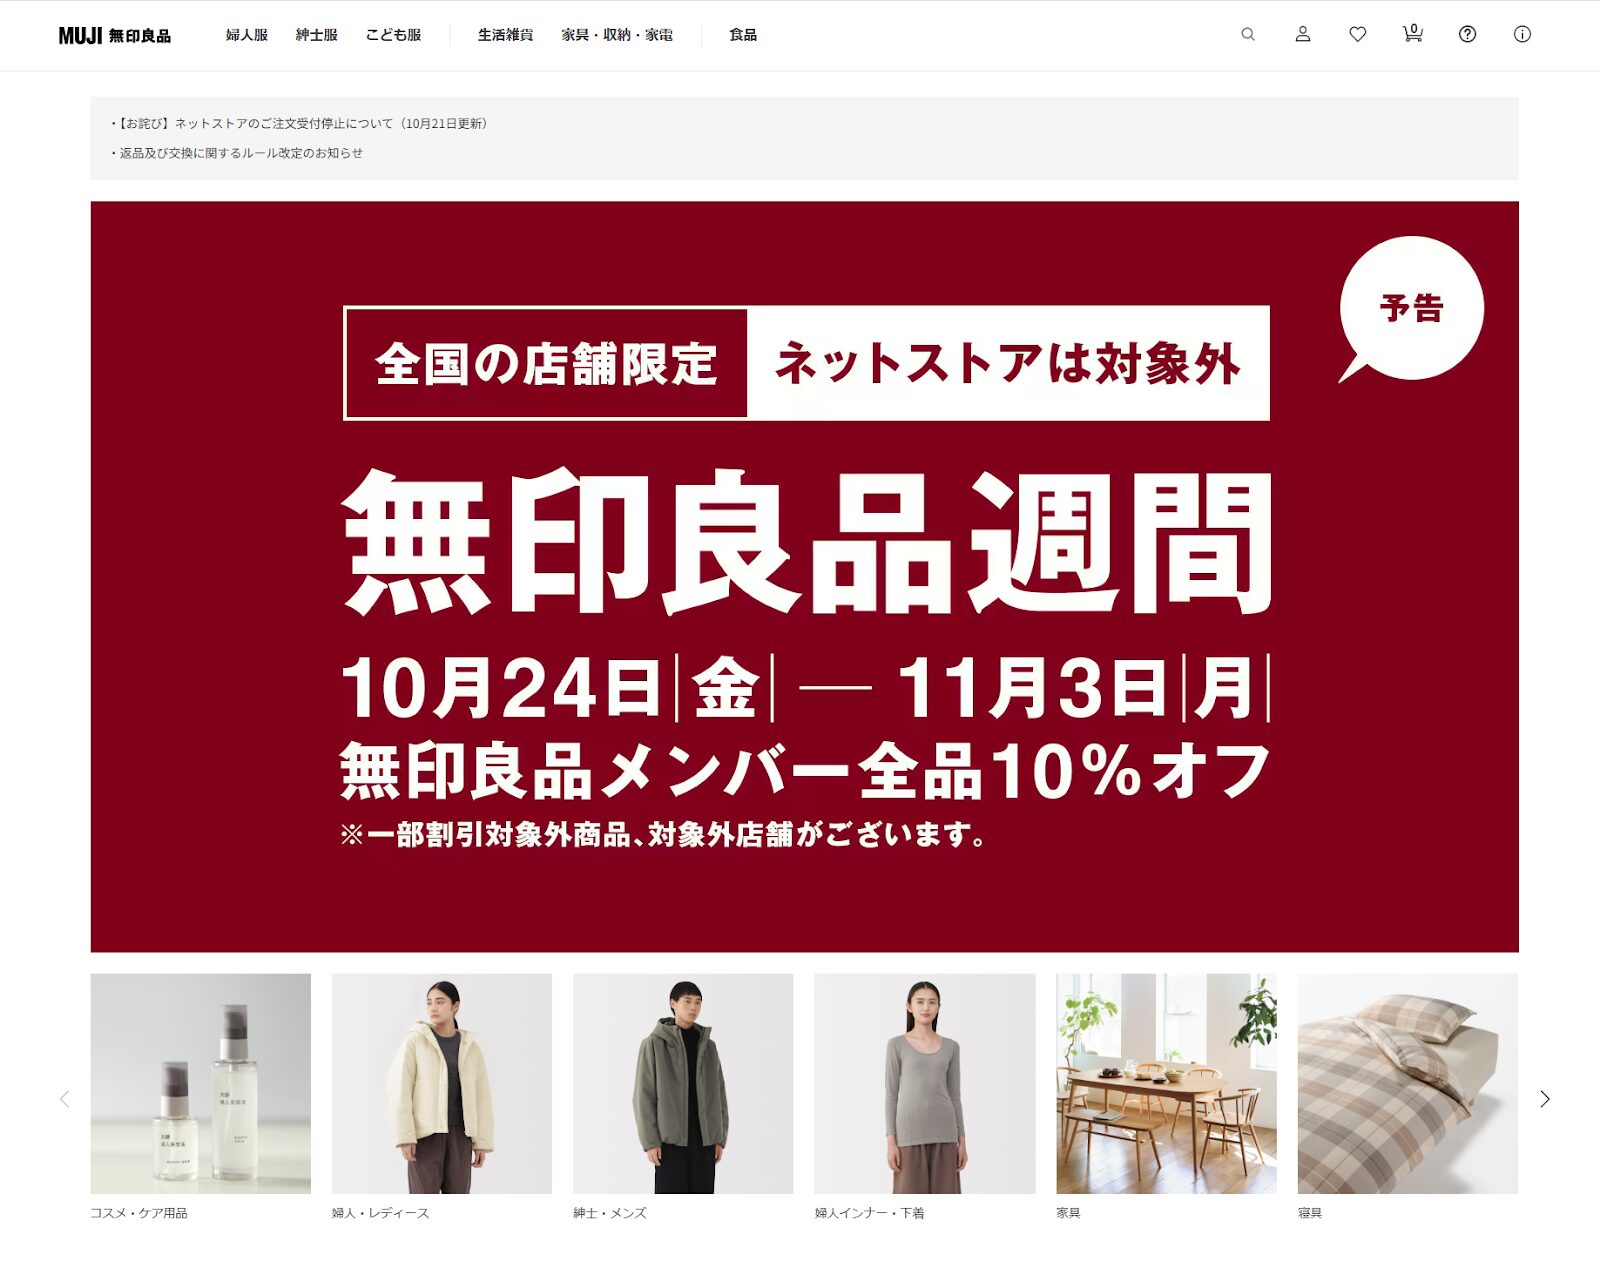Open こども服 menu
Screen dimensions: 1600x1261
393,35
